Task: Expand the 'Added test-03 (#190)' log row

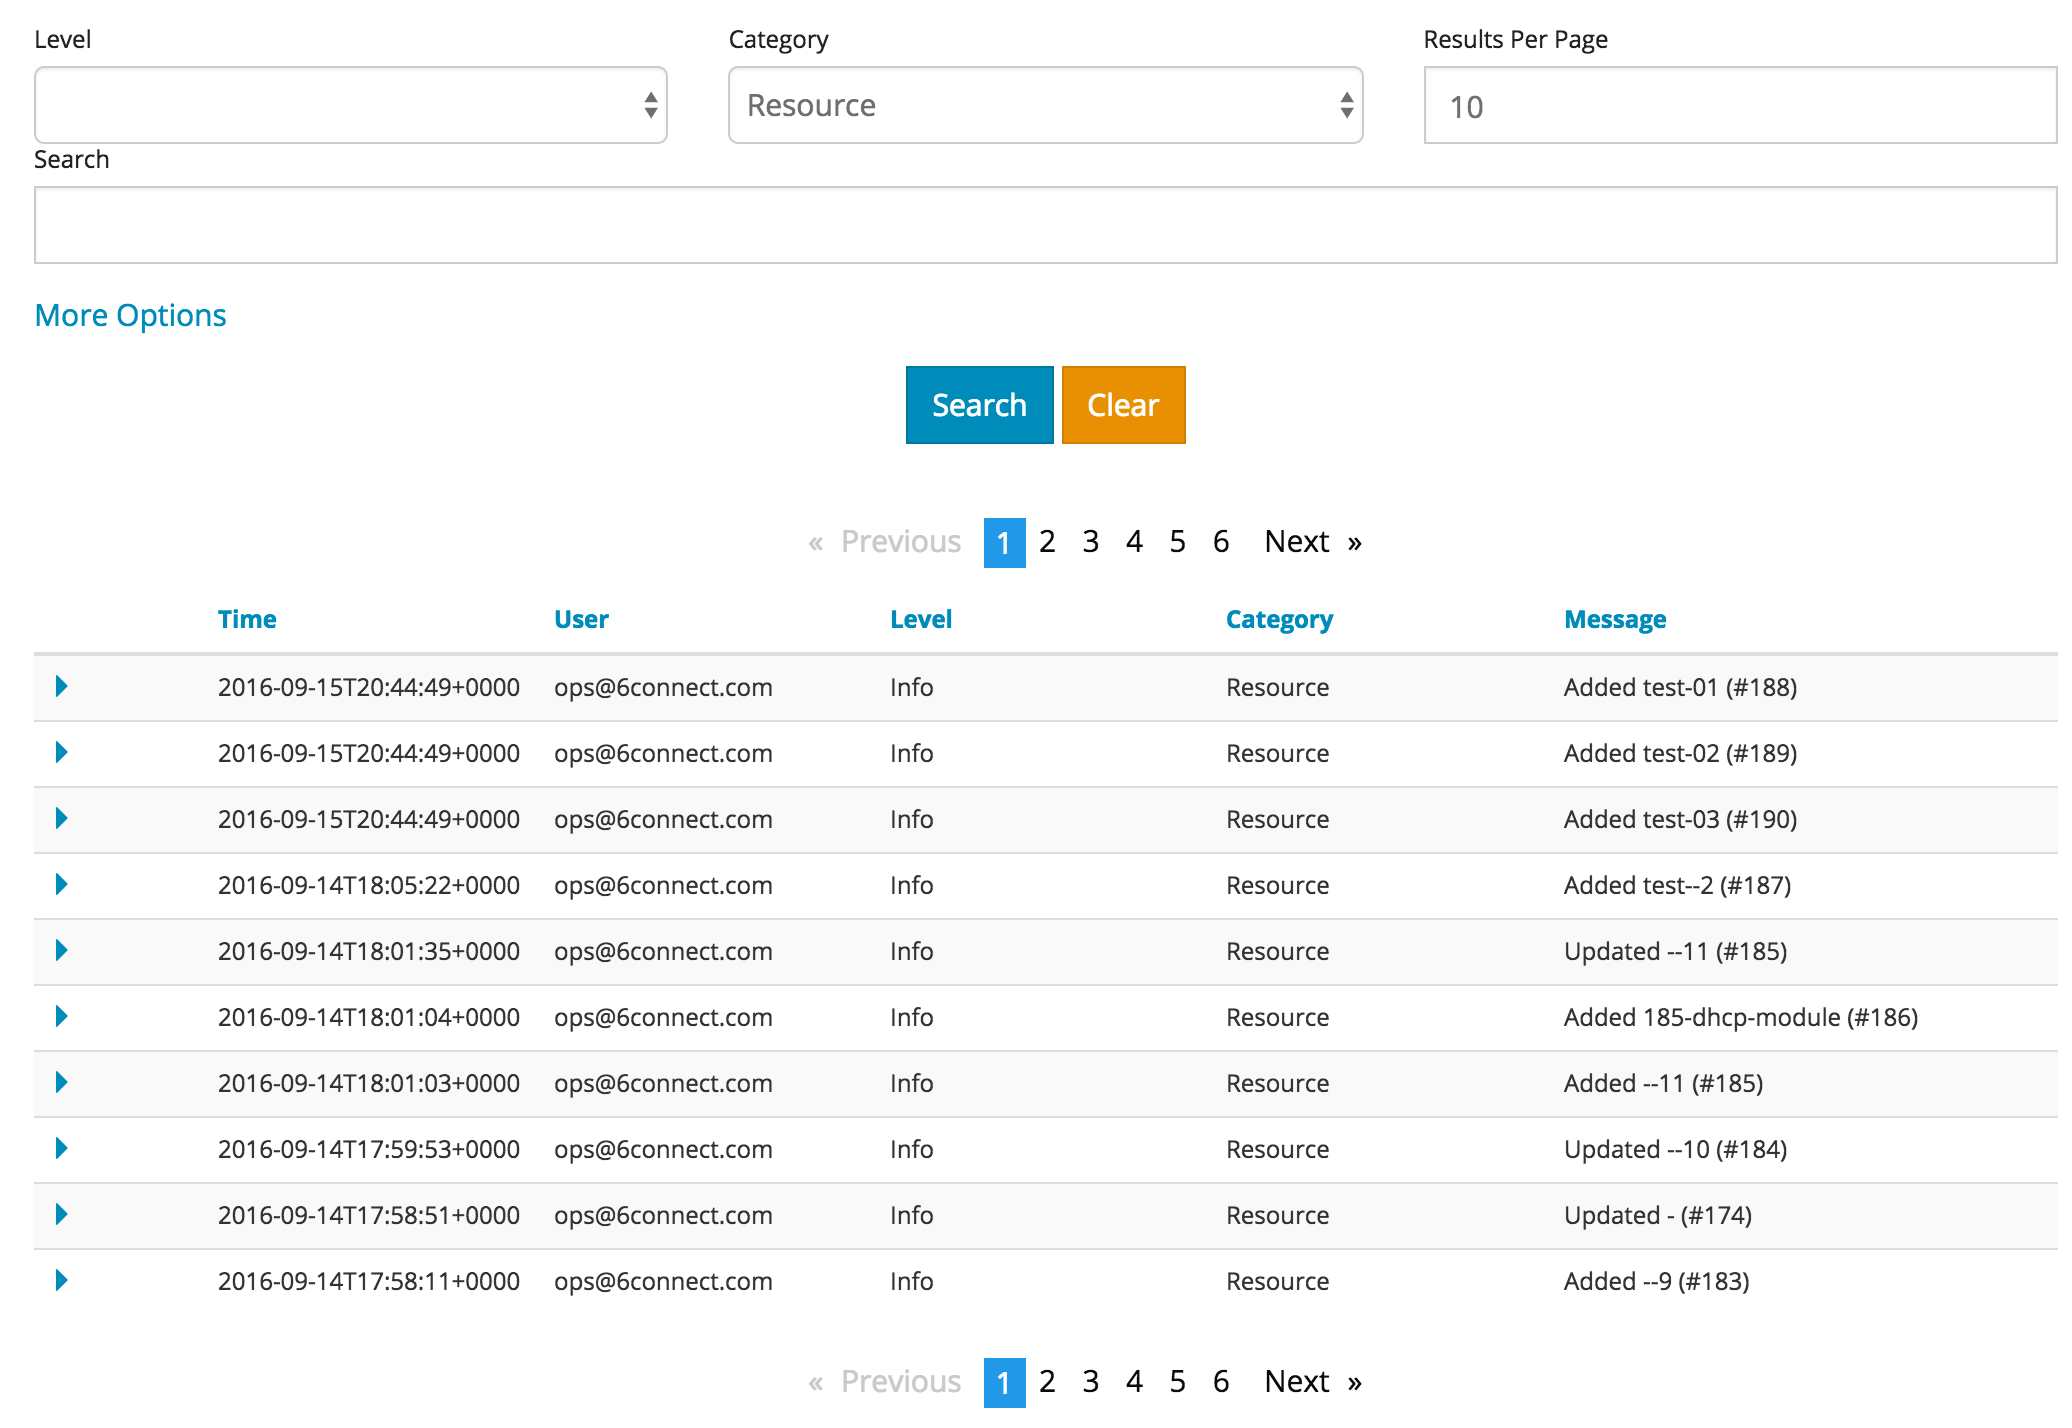Action: point(61,818)
